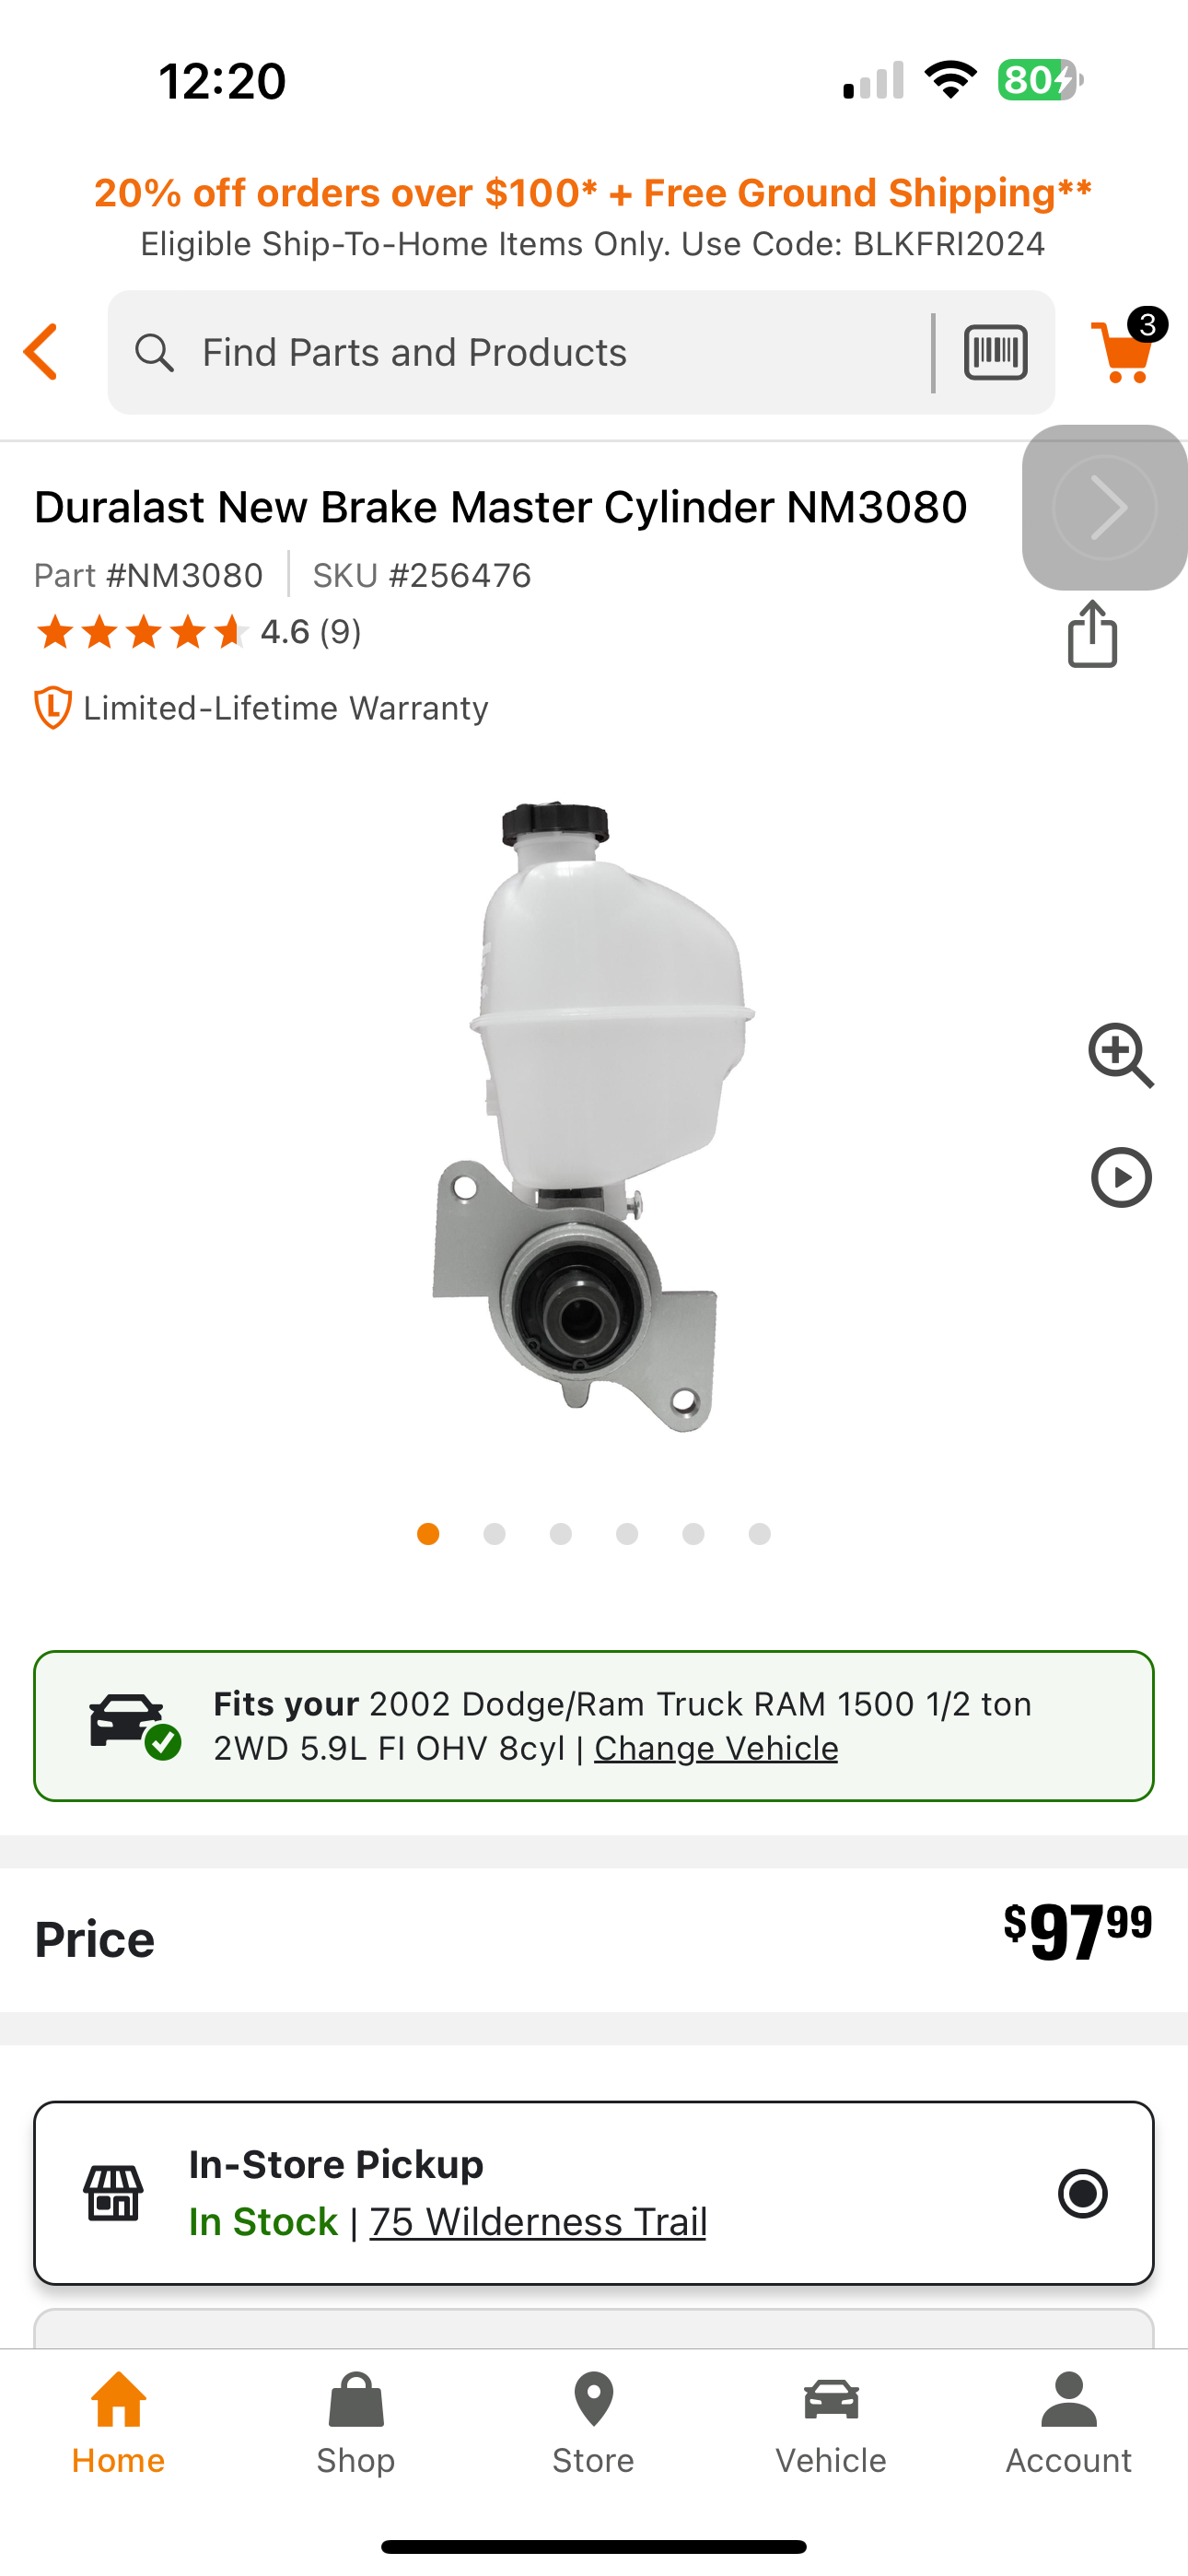Play the product video
Viewport: 1188px width, 2576px height.
click(1121, 1177)
